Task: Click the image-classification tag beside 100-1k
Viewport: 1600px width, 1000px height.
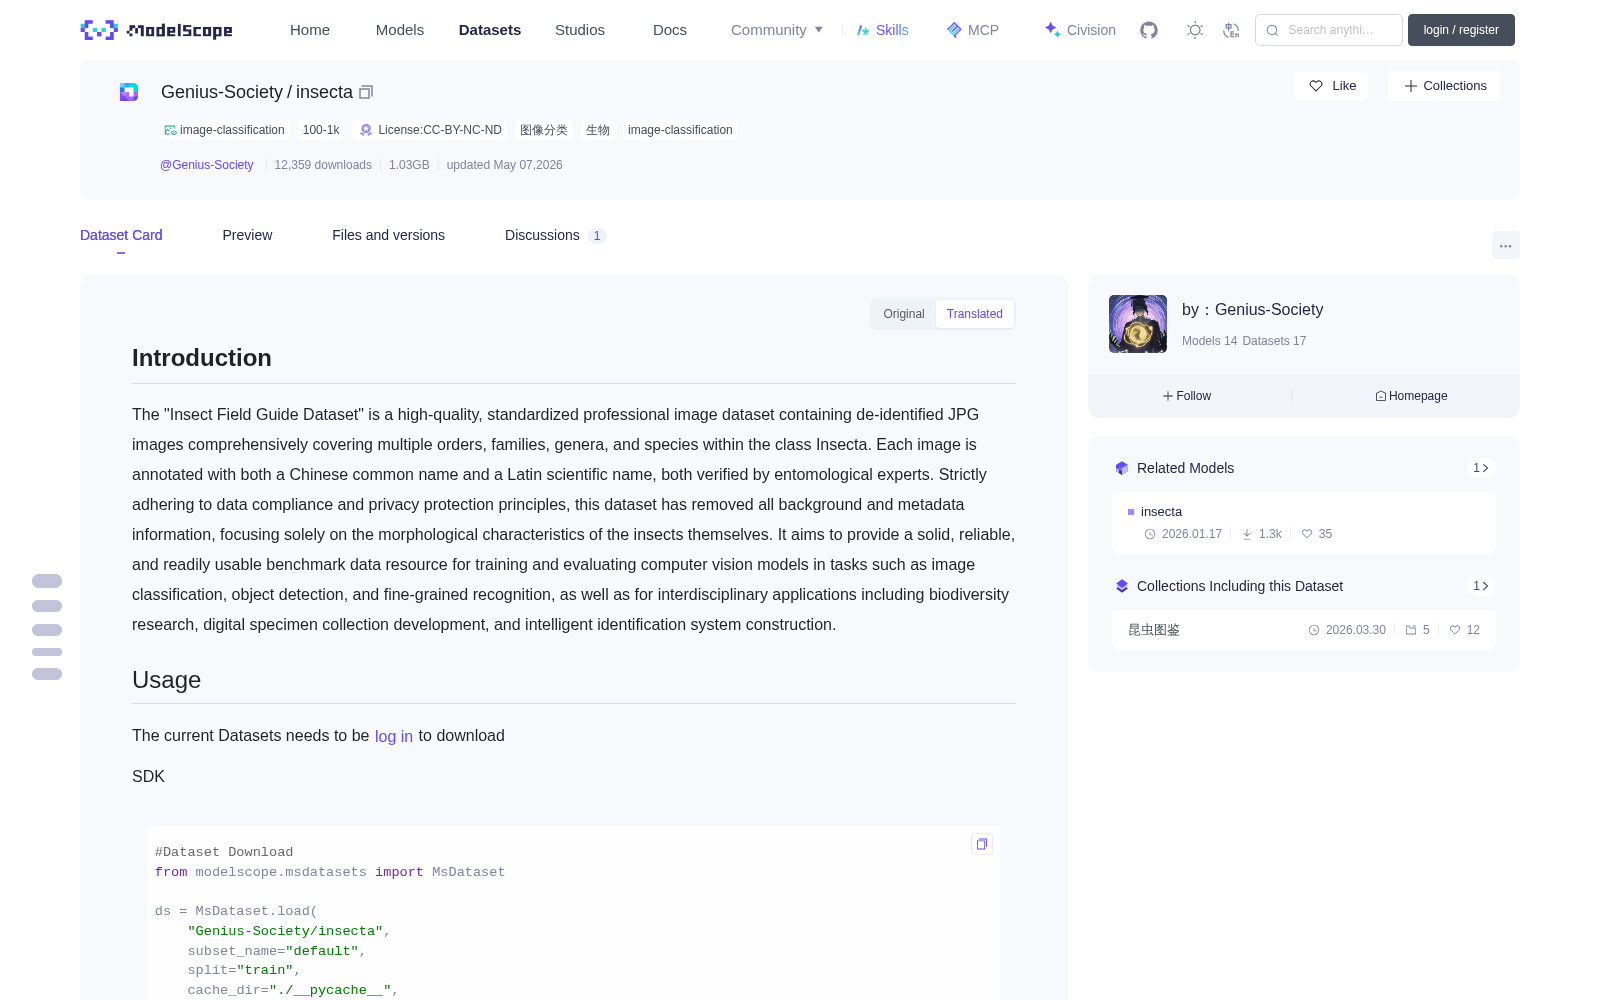Action: coord(224,130)
